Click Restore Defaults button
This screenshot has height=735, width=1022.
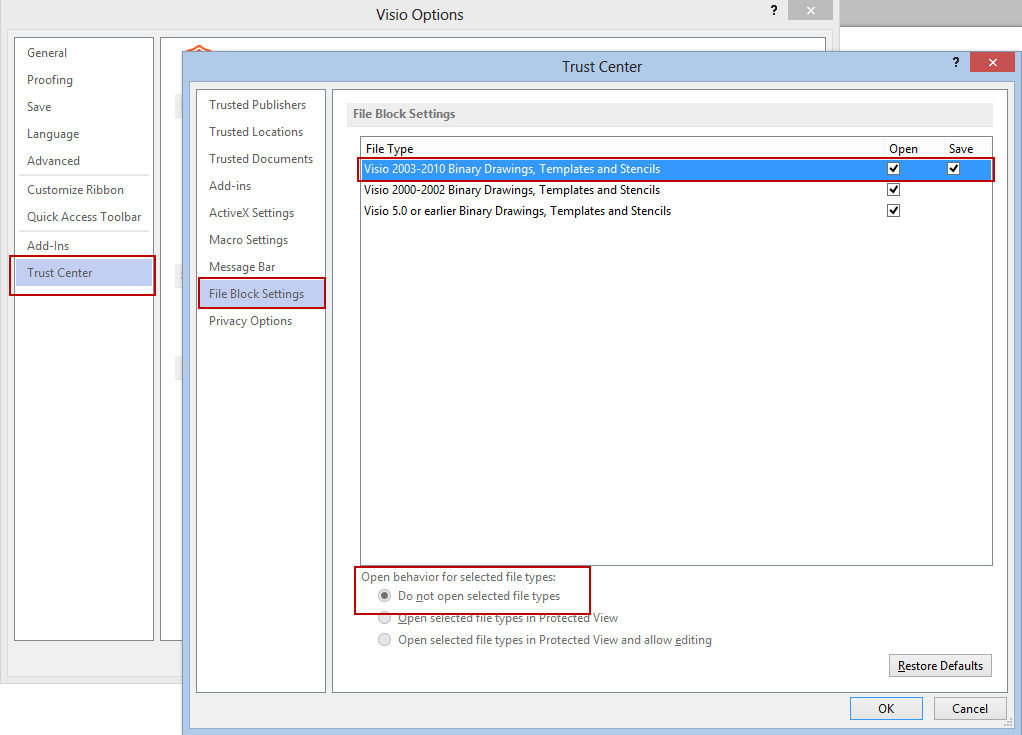tap(940, 666)
